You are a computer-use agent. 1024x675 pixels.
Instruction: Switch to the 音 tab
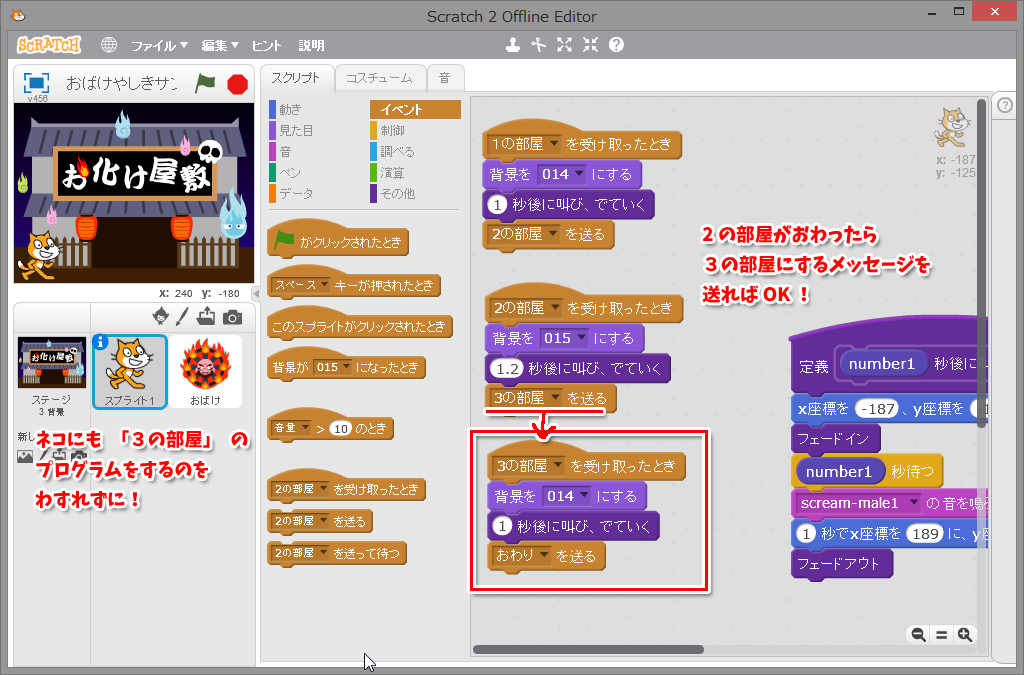tap(445, 78)
